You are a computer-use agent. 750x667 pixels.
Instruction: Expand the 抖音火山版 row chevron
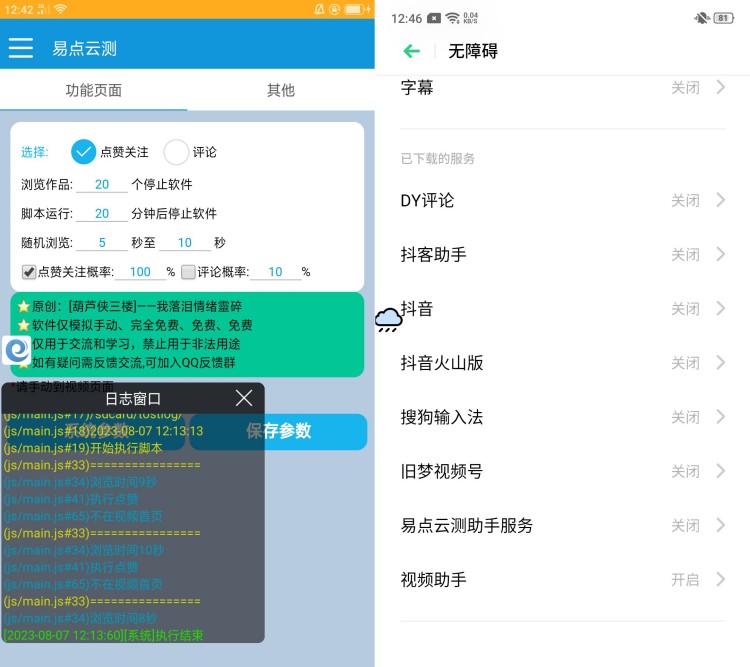point(721,363)
